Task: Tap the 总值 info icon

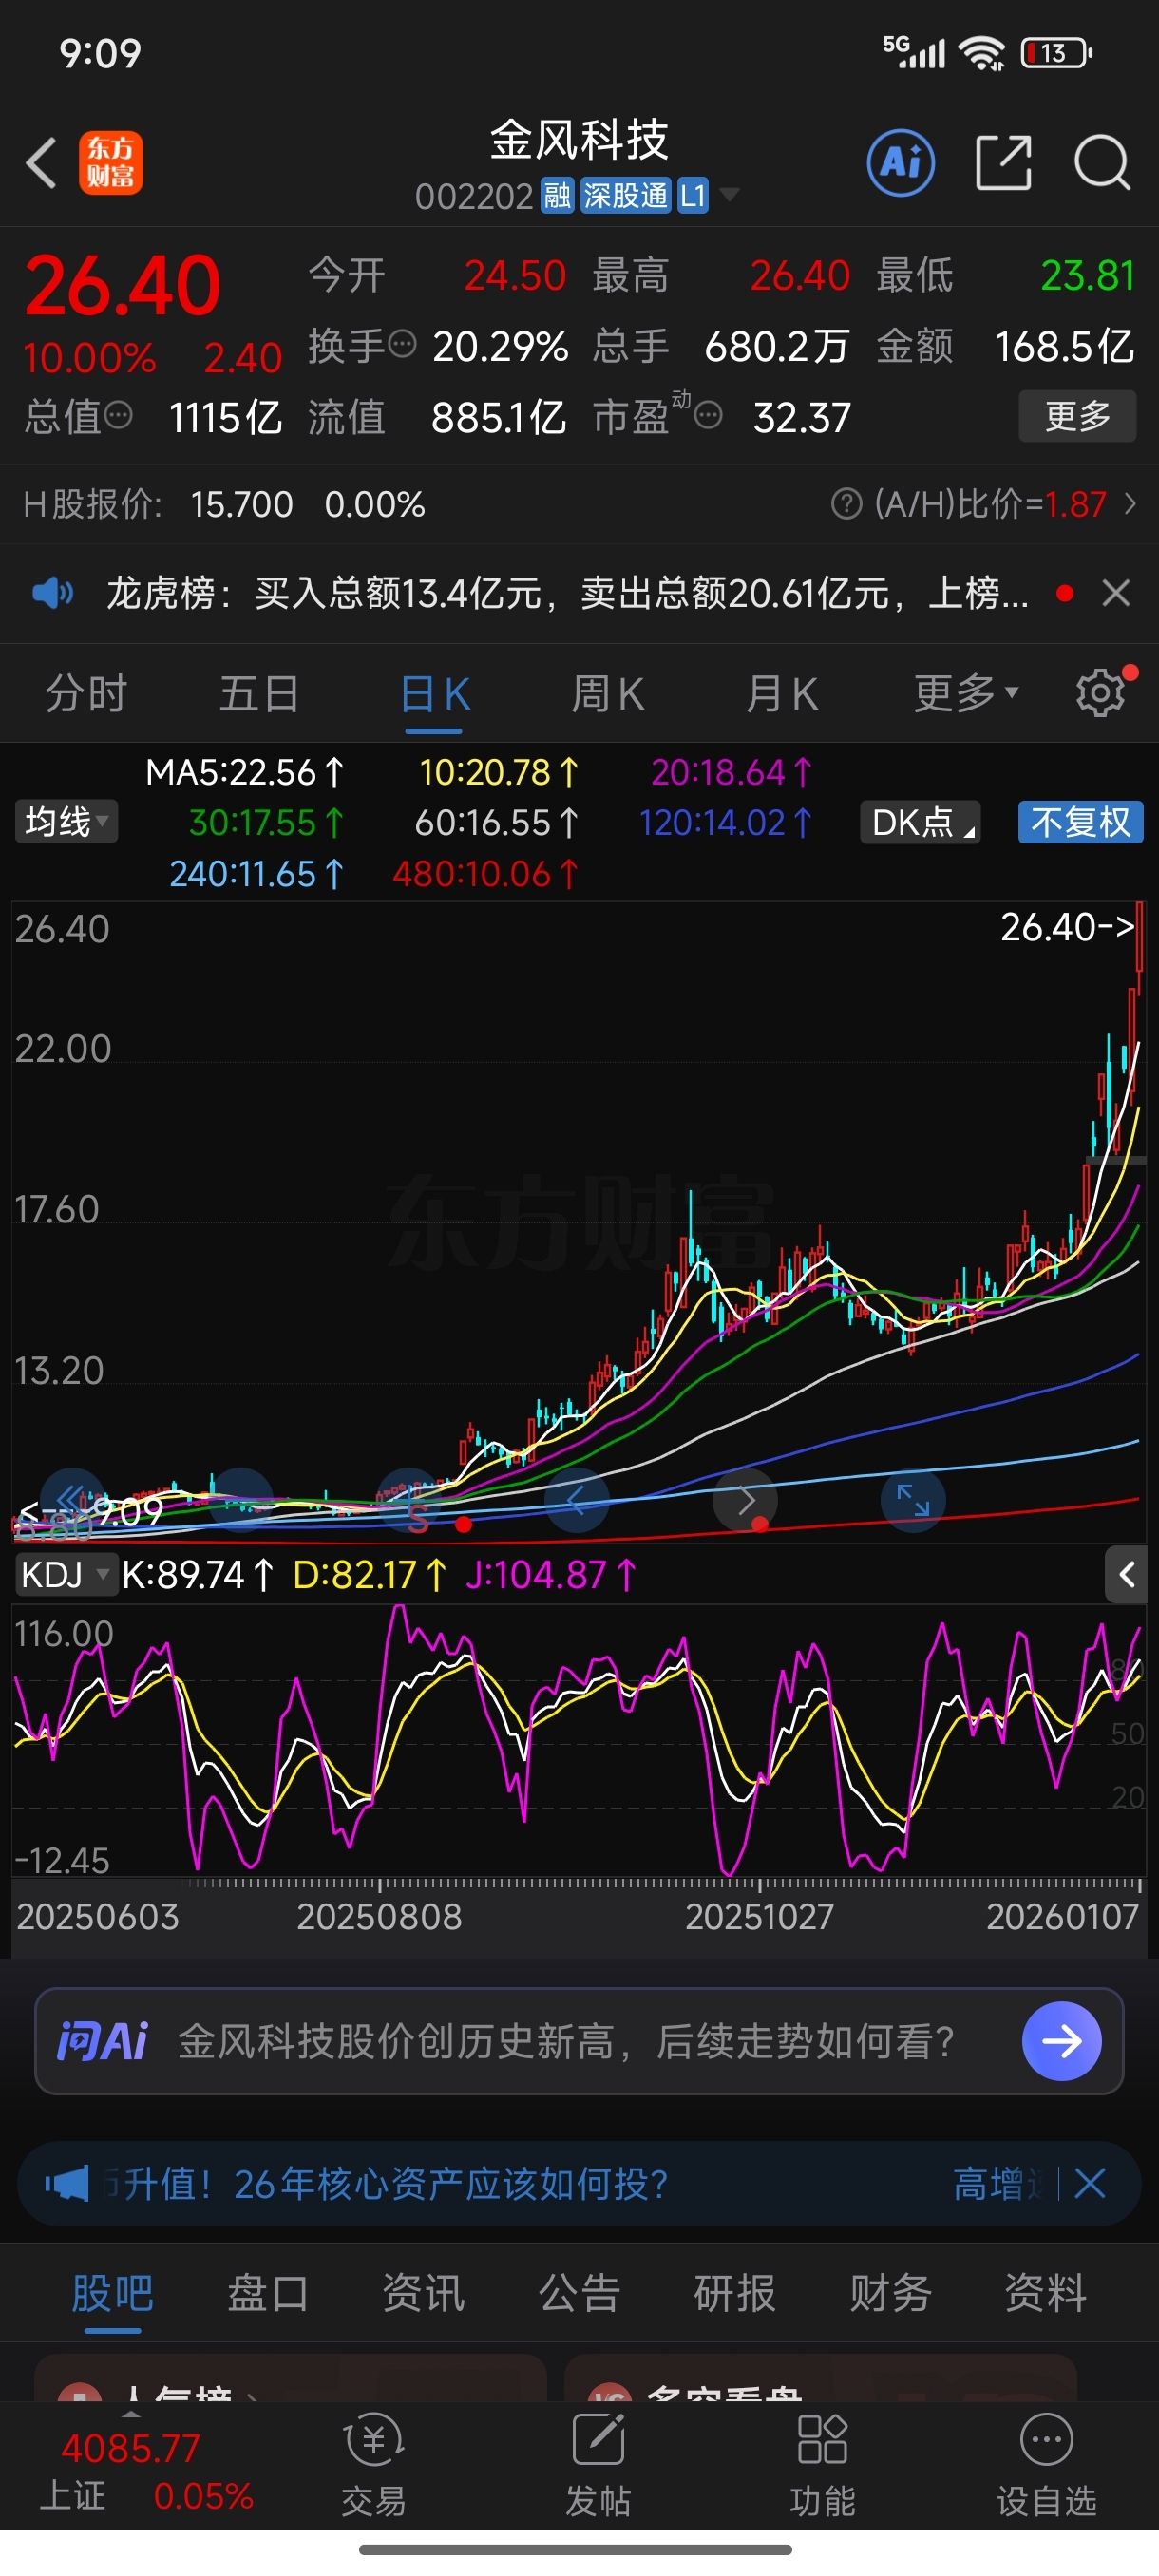Action: [118, 415]
